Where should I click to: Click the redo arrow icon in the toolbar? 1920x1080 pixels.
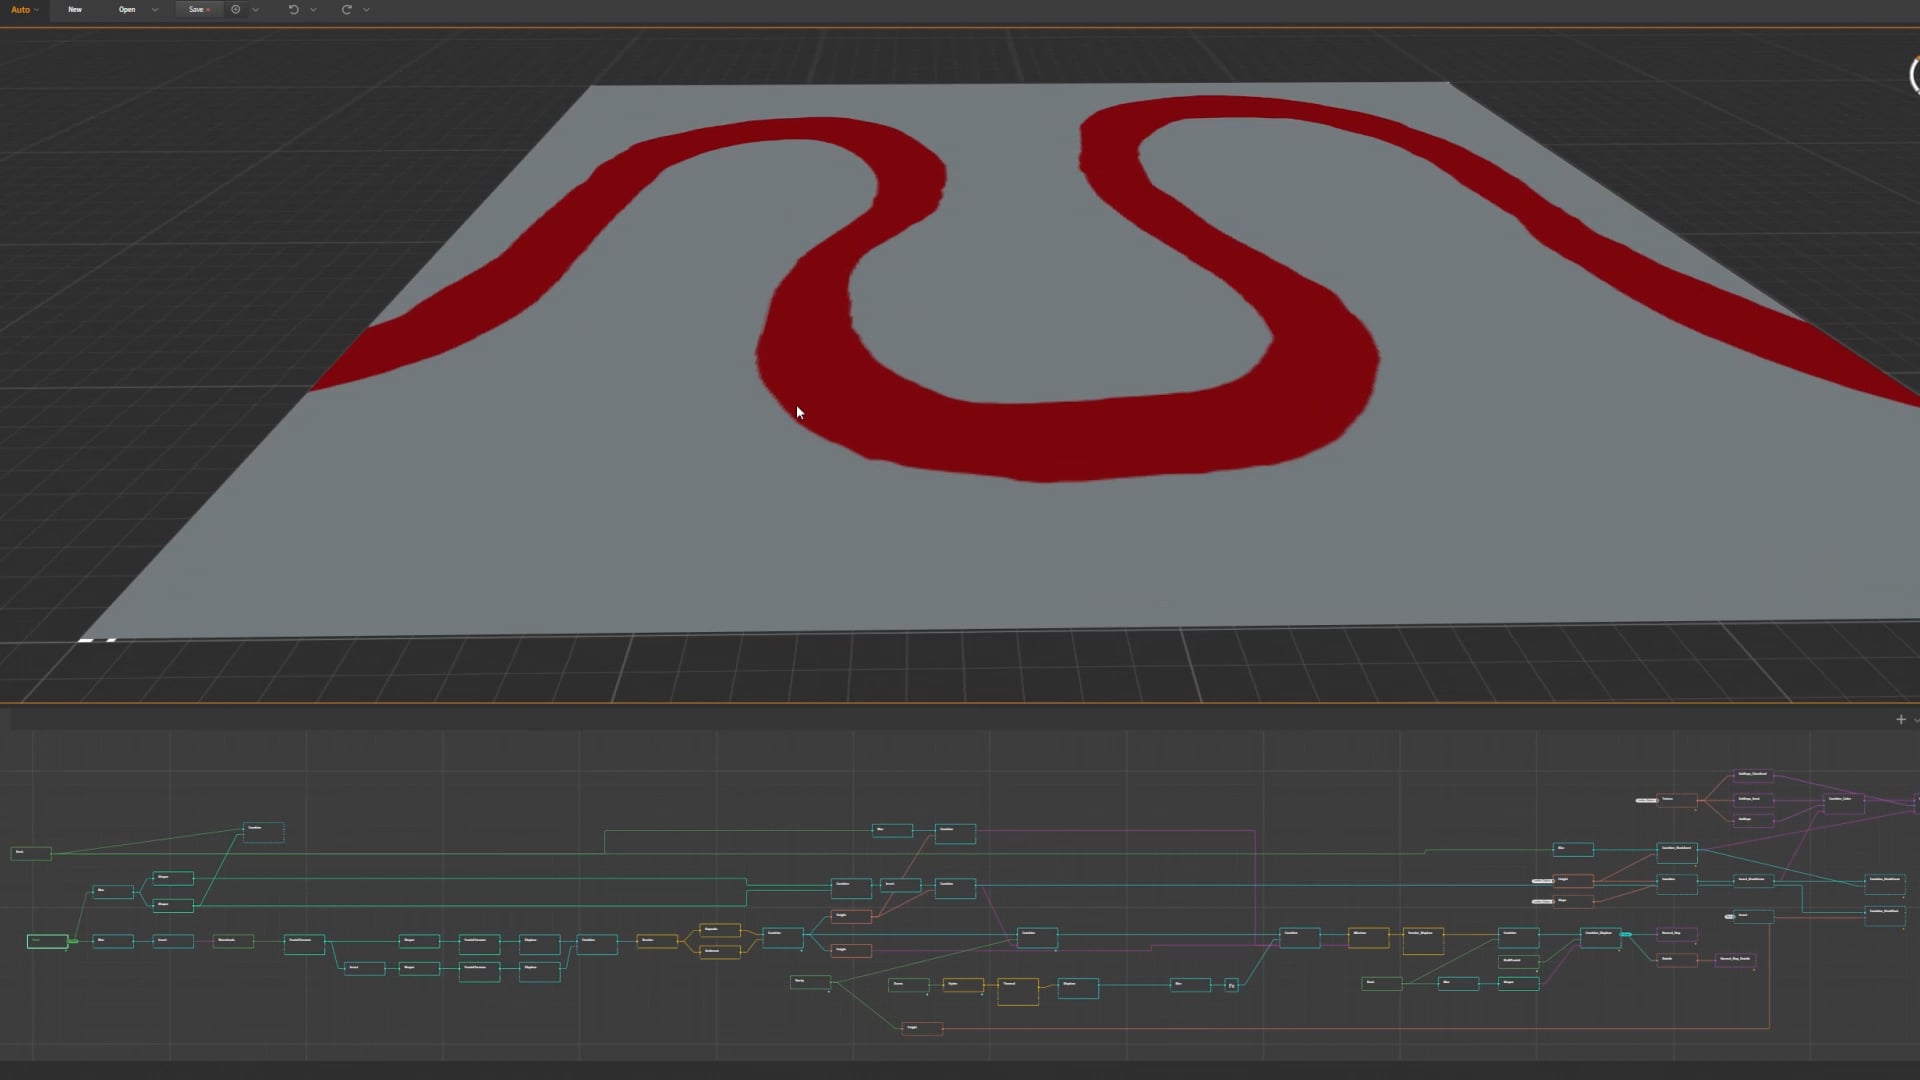tap(346, 9)
